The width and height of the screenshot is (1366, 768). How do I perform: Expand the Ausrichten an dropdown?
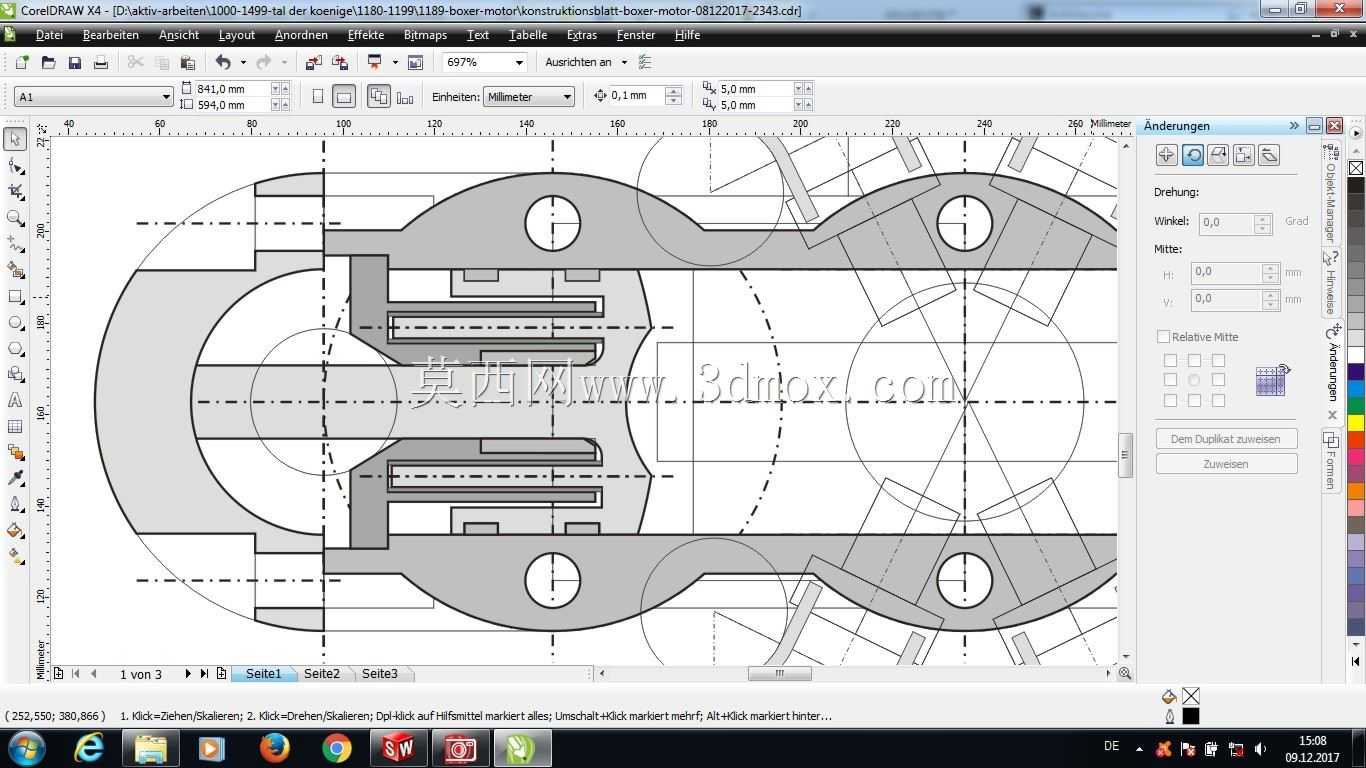[x=624, y=62]
